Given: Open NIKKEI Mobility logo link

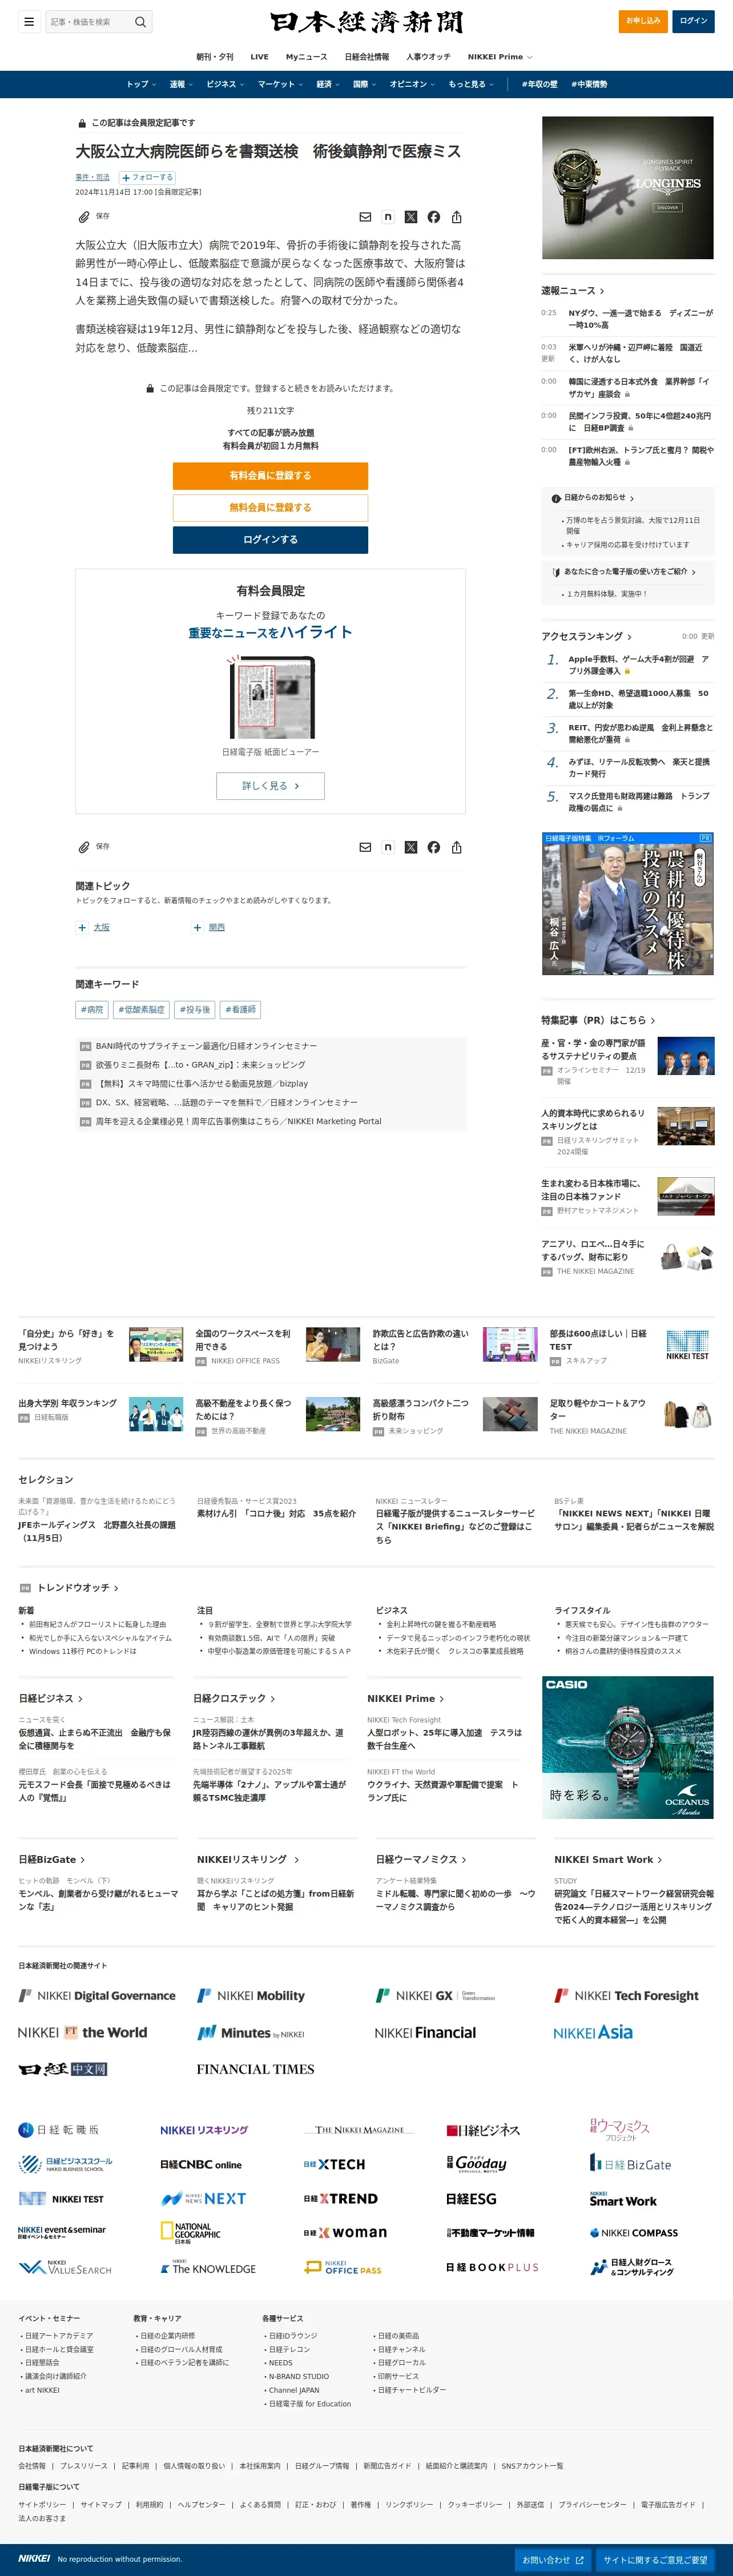Looking at the screenshot, I should pos(251,1996).
